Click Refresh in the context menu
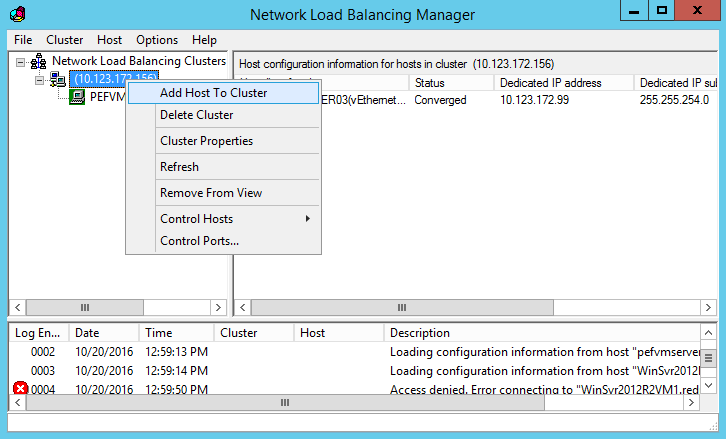 click(x=179, y=167)
